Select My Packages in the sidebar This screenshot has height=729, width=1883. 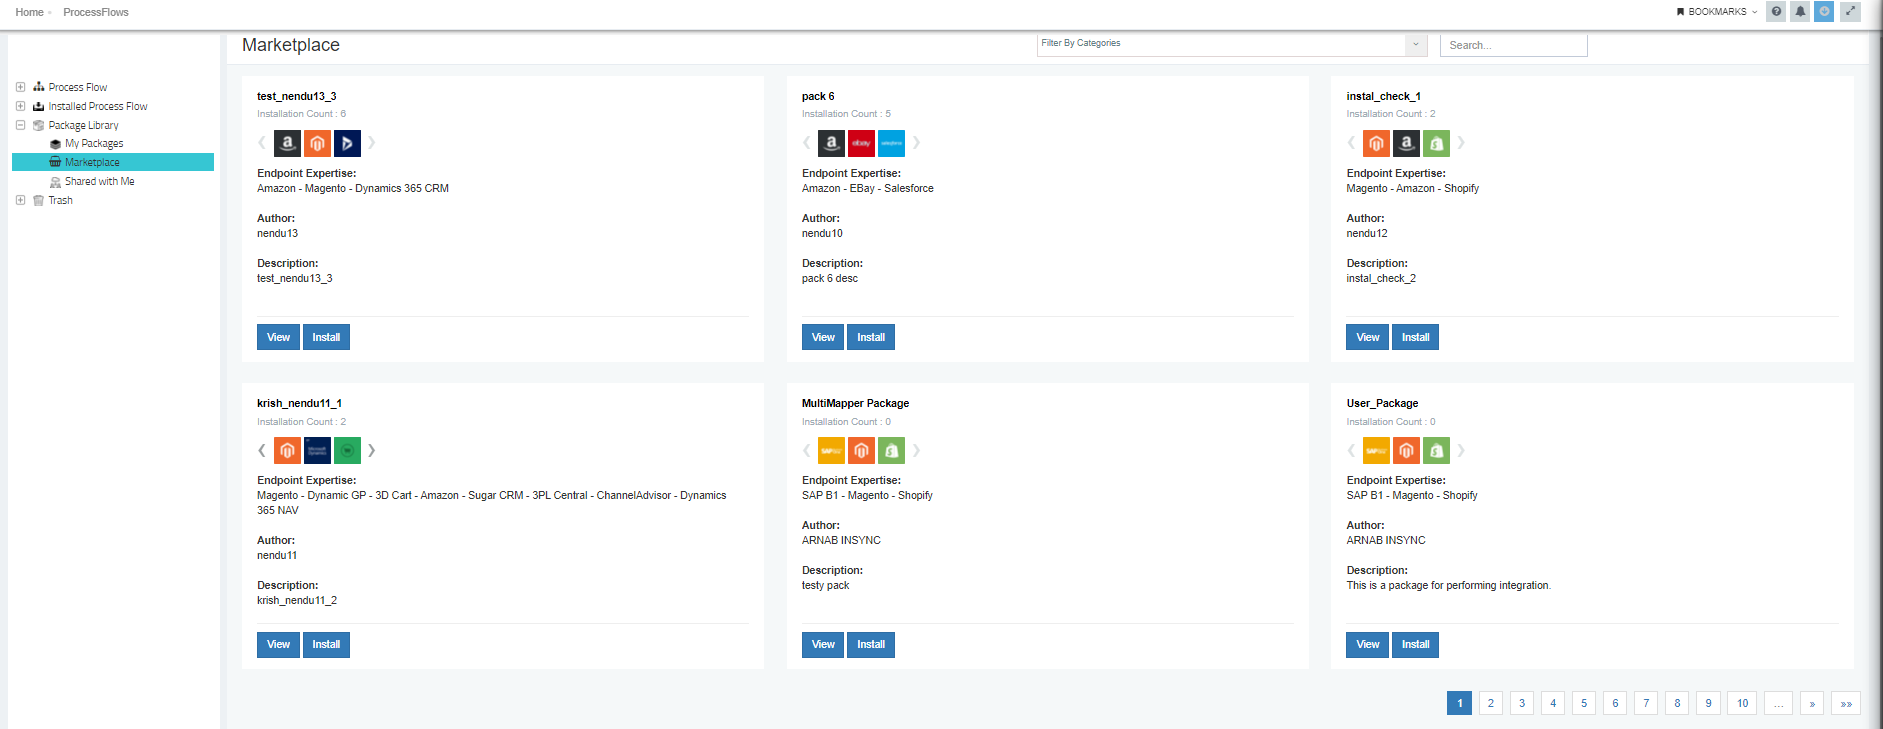(94, 144)
